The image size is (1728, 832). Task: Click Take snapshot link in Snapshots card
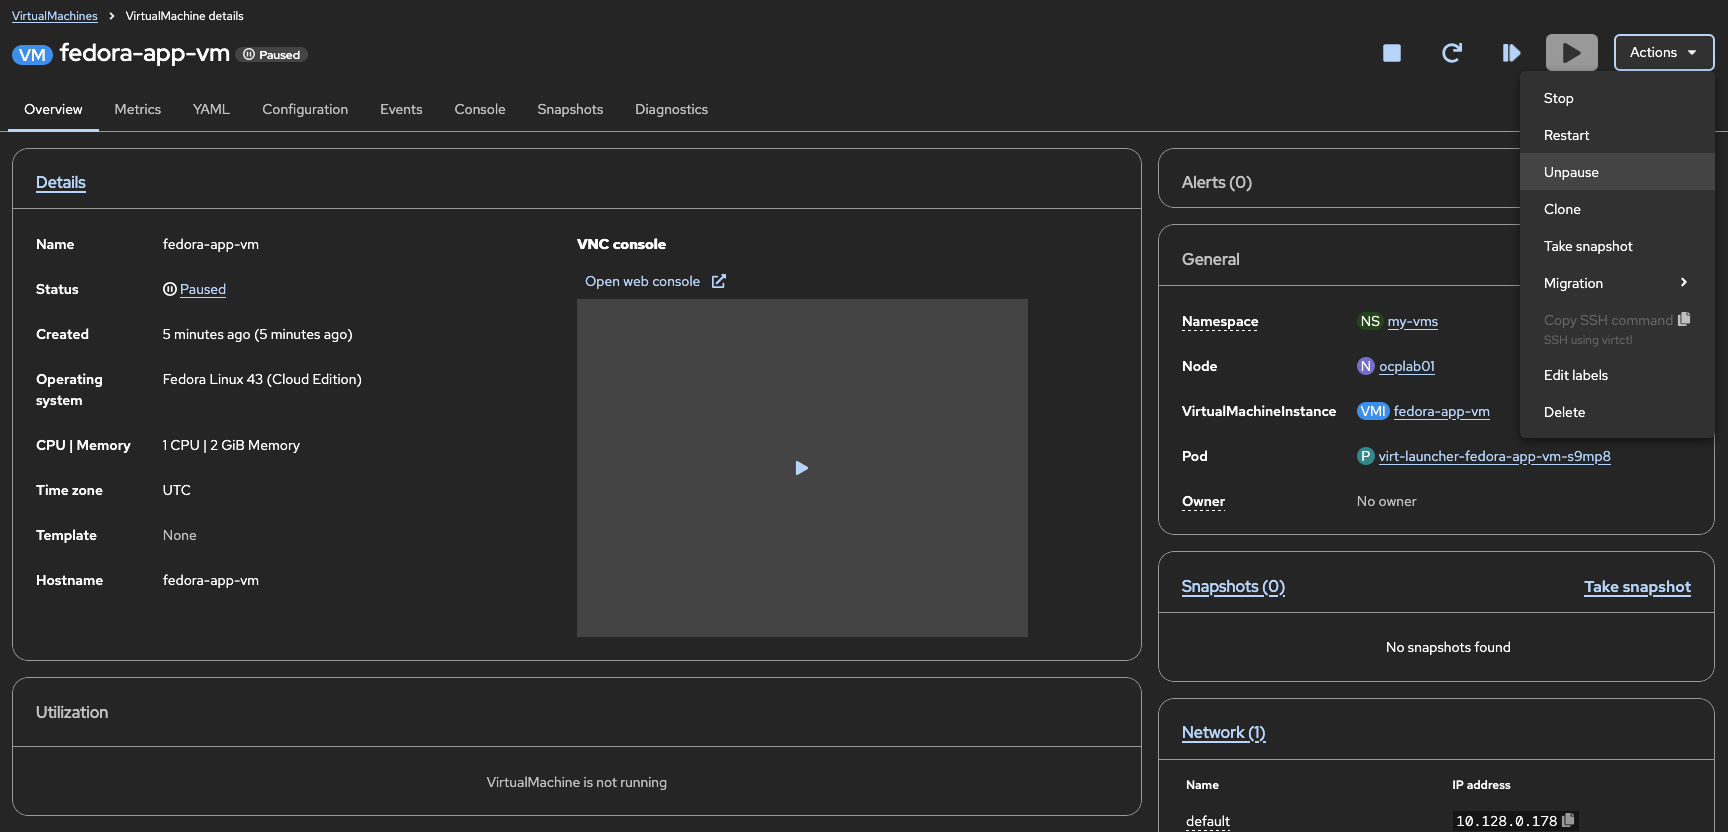click(1637, 587)
